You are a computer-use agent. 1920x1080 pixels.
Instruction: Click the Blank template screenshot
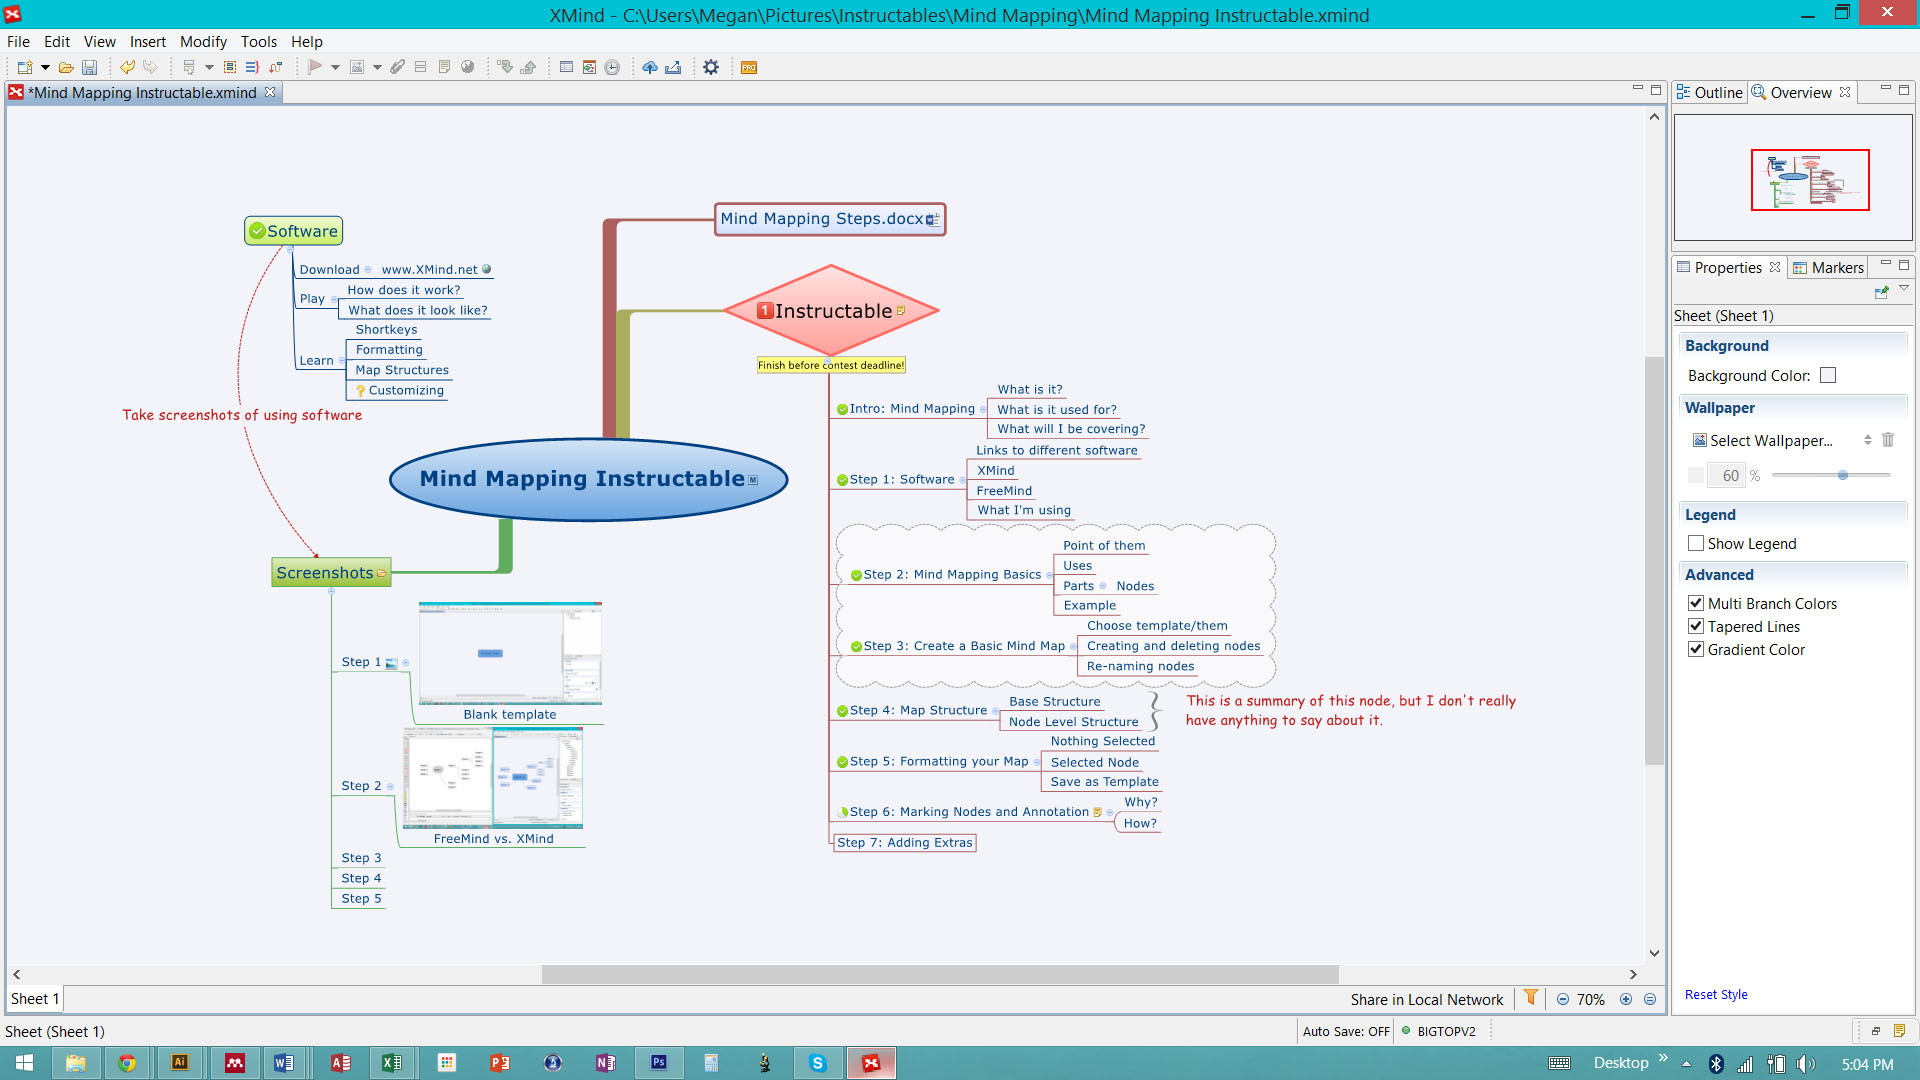[x=509, y=653]
